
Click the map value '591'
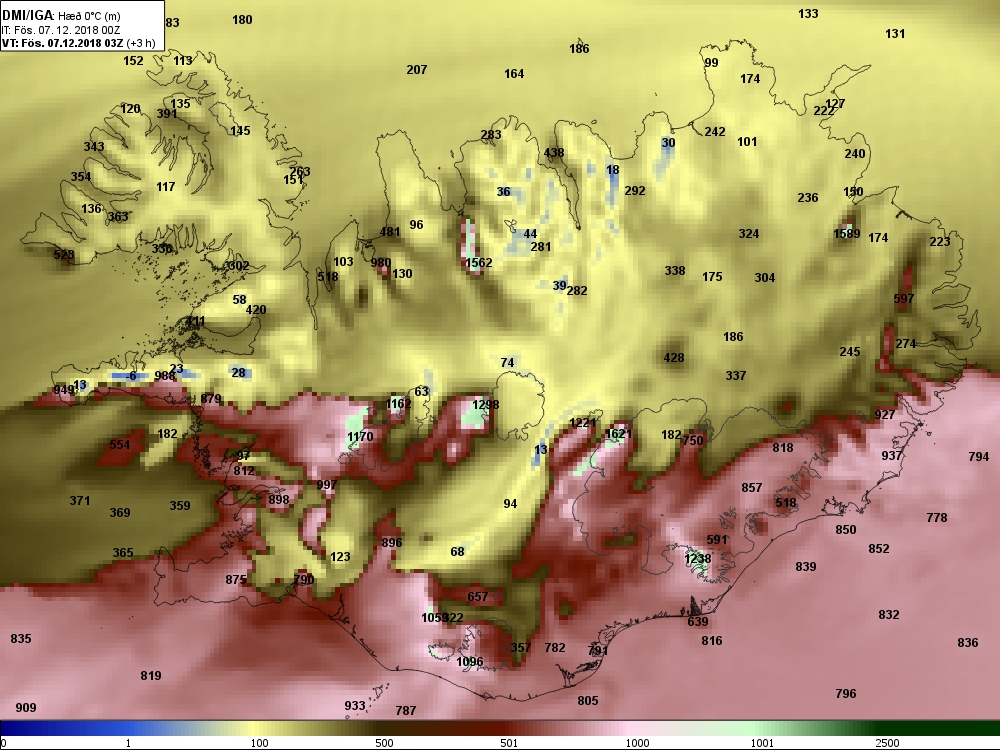(717, 540)
